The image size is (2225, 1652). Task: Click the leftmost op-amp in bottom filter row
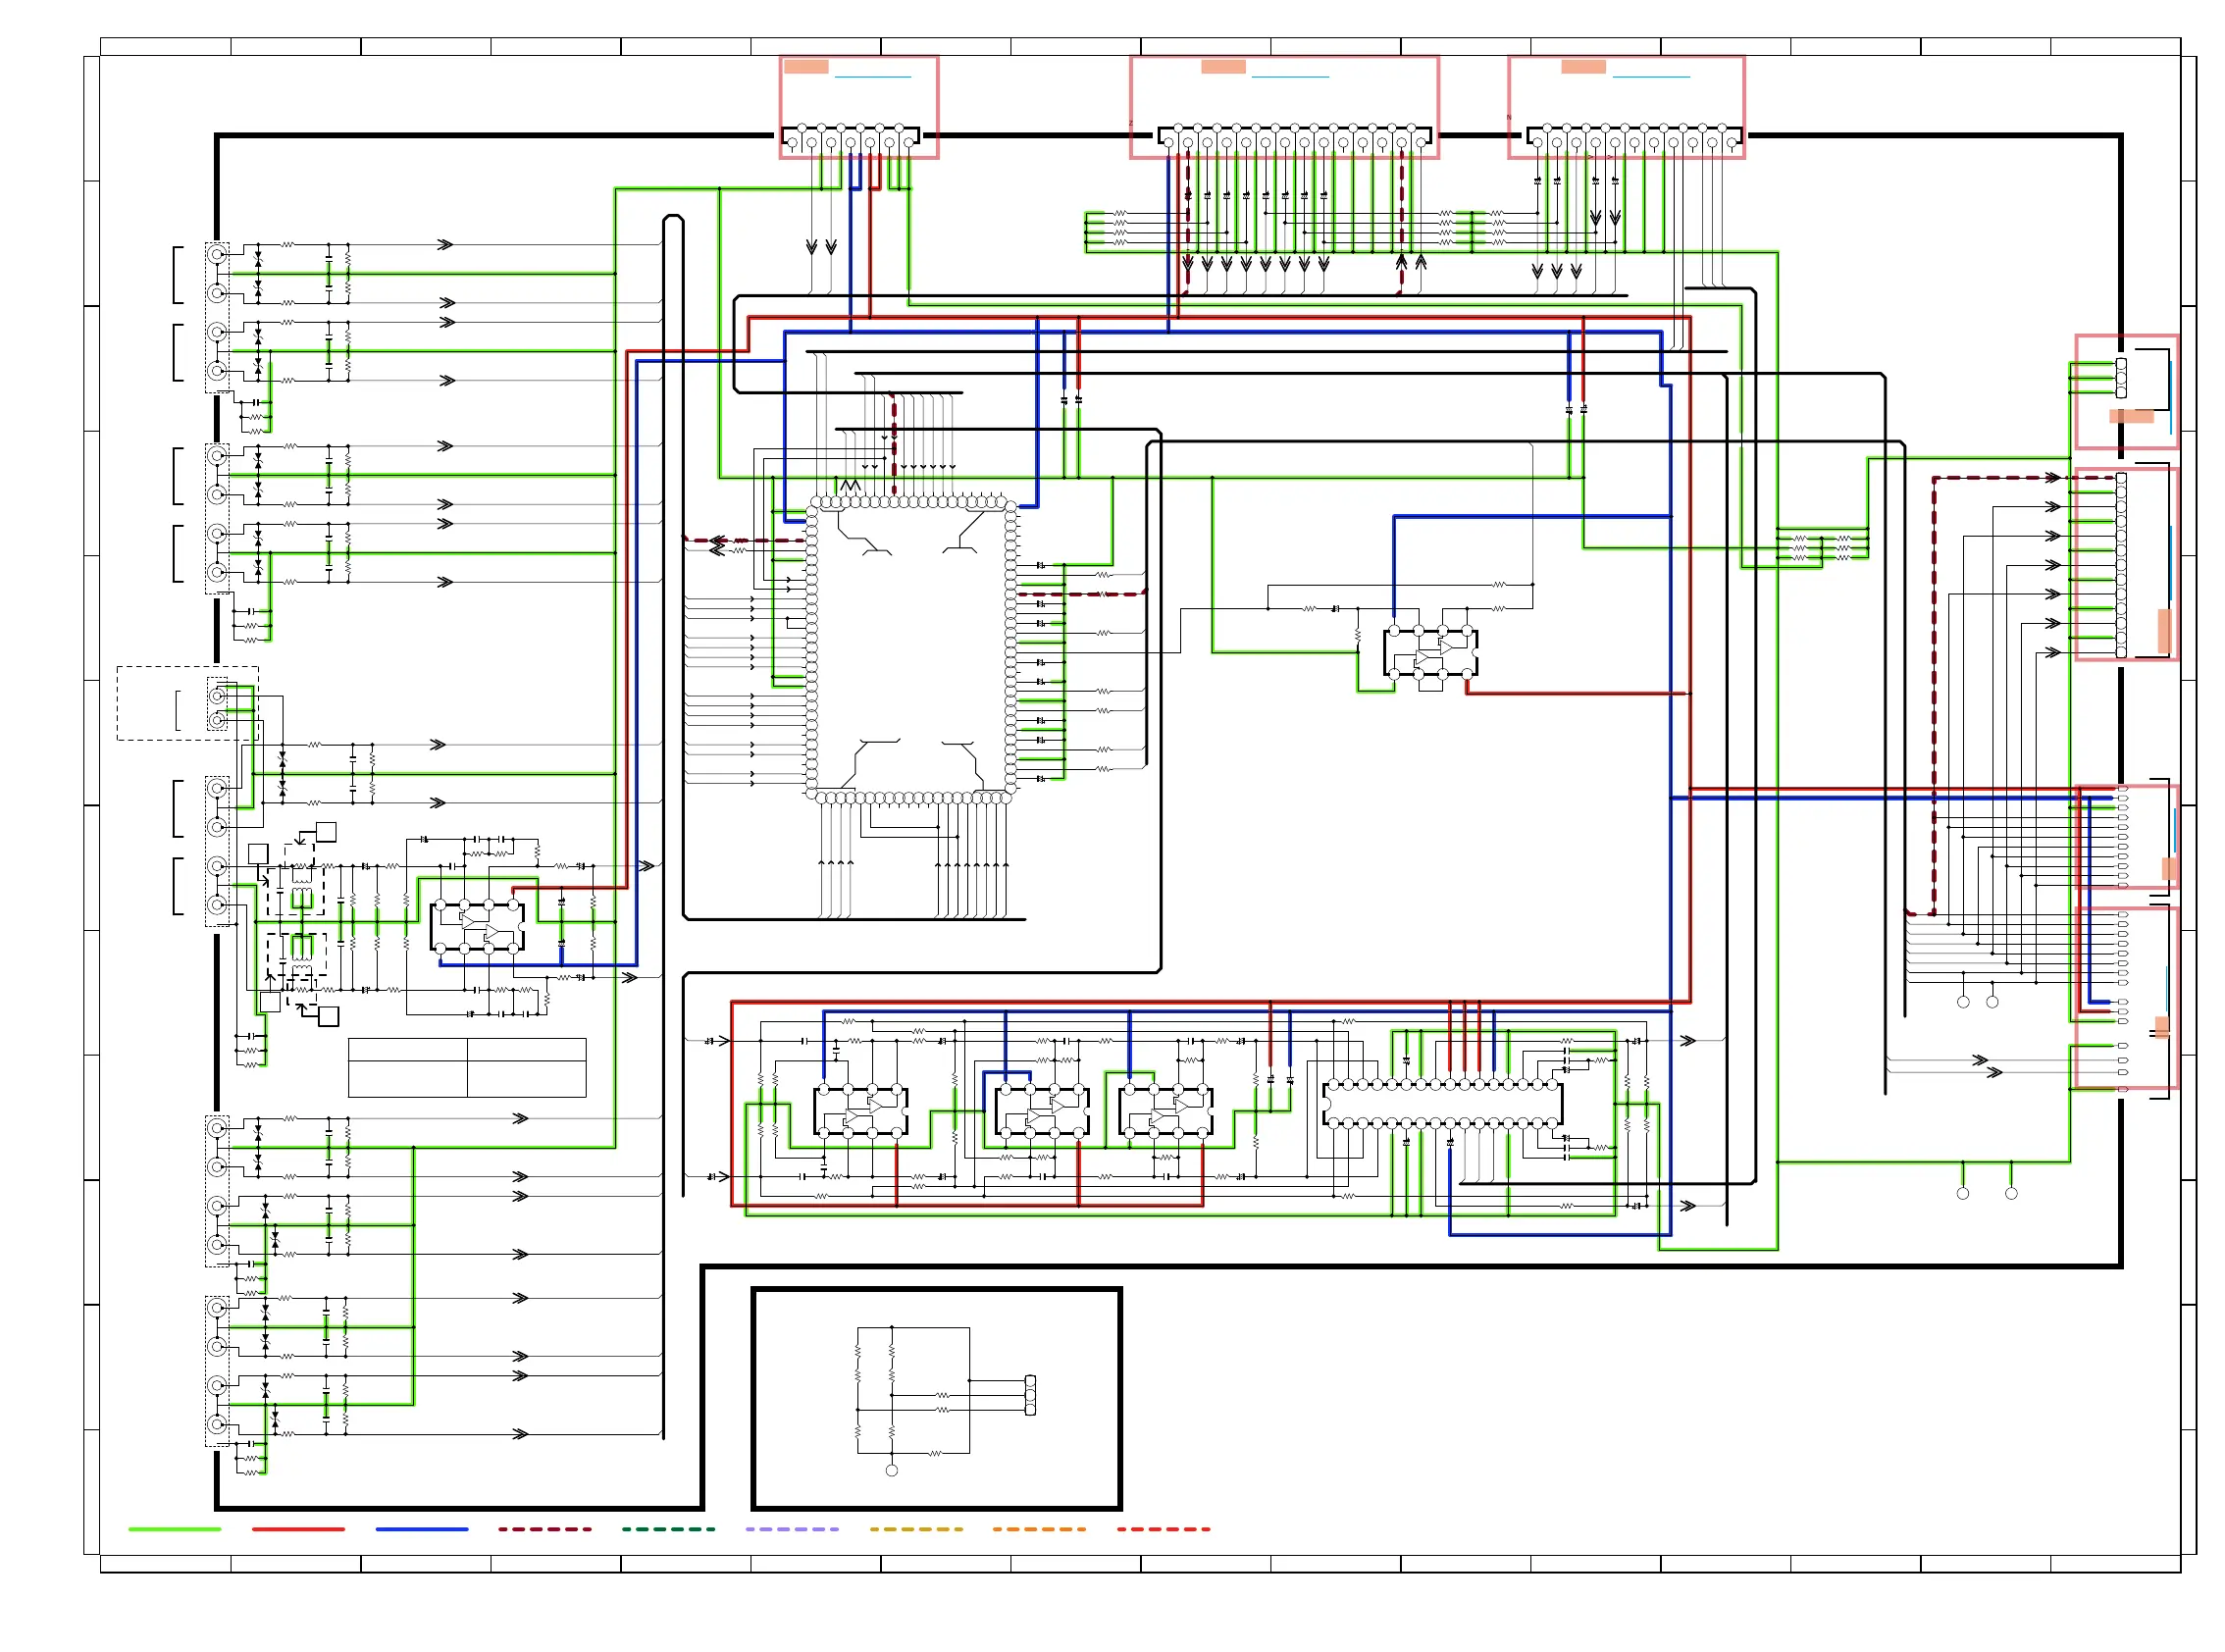[860, 1110]
